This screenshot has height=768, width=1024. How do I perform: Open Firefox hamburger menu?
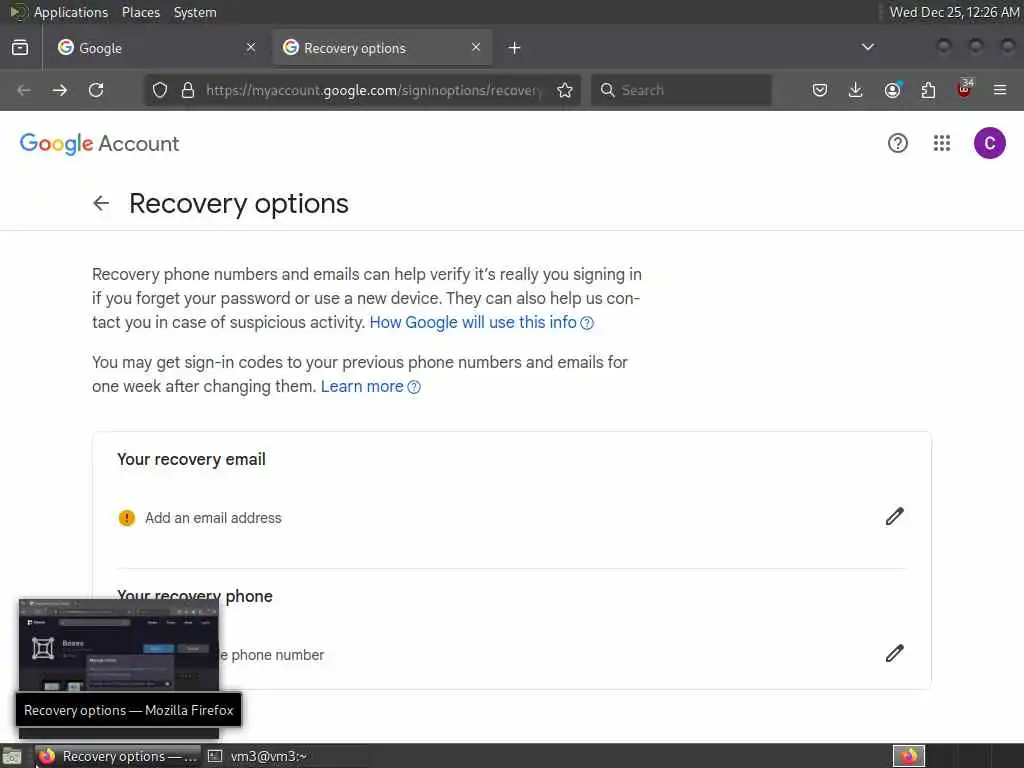tap(1000, 90)
